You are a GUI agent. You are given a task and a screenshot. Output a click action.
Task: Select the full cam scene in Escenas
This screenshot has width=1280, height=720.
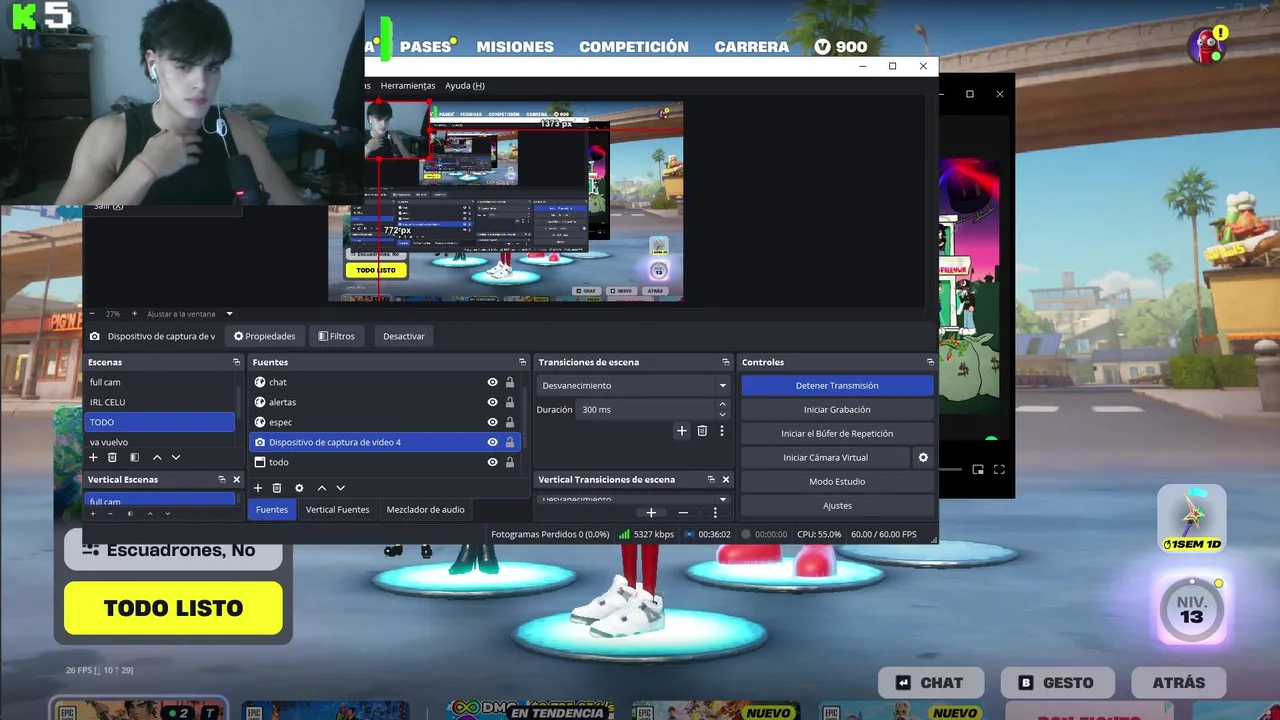(x=160, y=382)
